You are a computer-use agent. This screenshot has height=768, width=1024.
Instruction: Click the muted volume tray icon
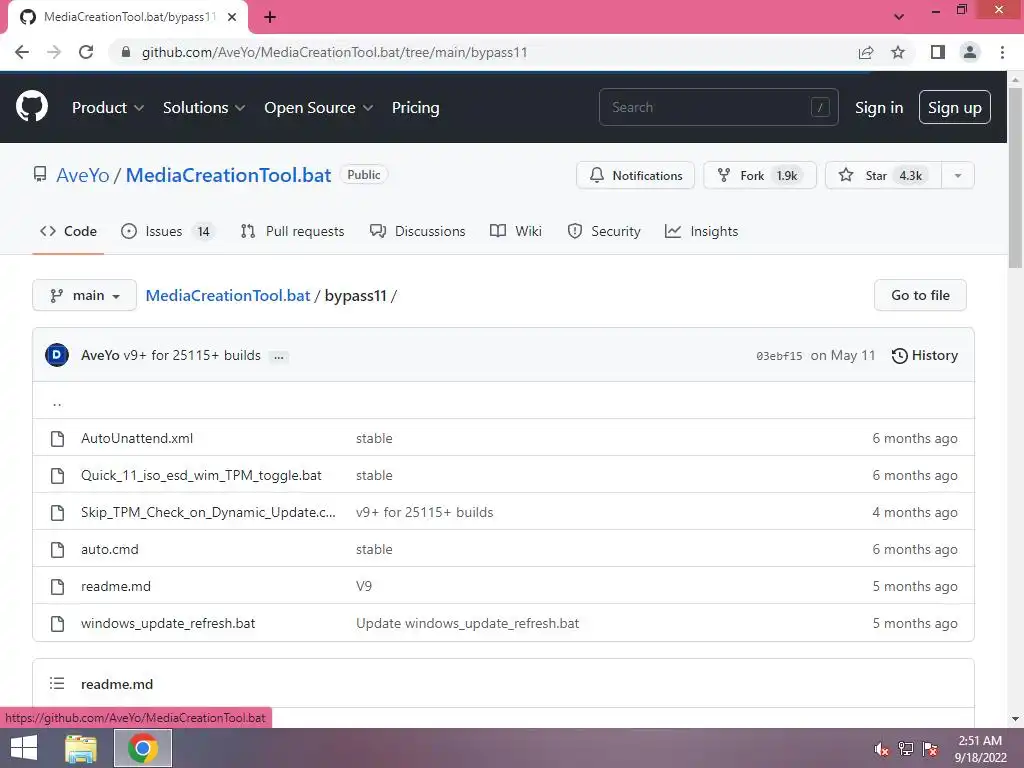[x=881, y=749]
